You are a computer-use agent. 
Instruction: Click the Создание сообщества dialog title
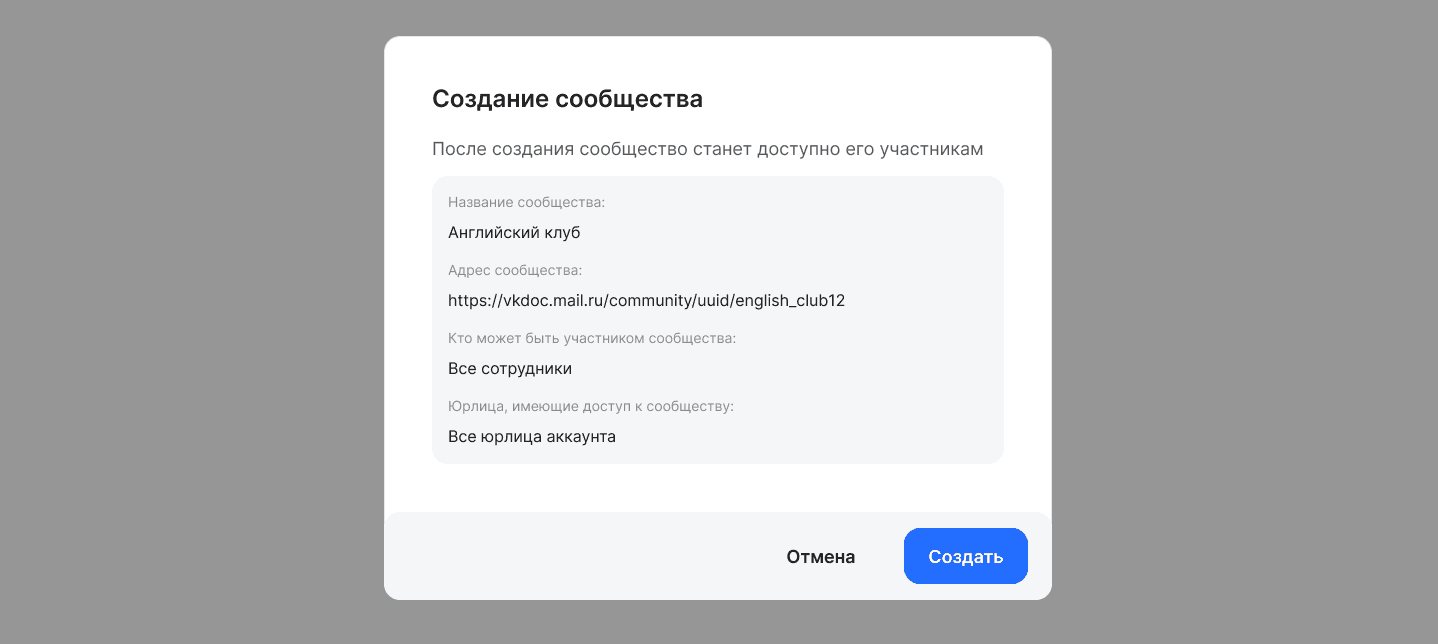point(567,99)
